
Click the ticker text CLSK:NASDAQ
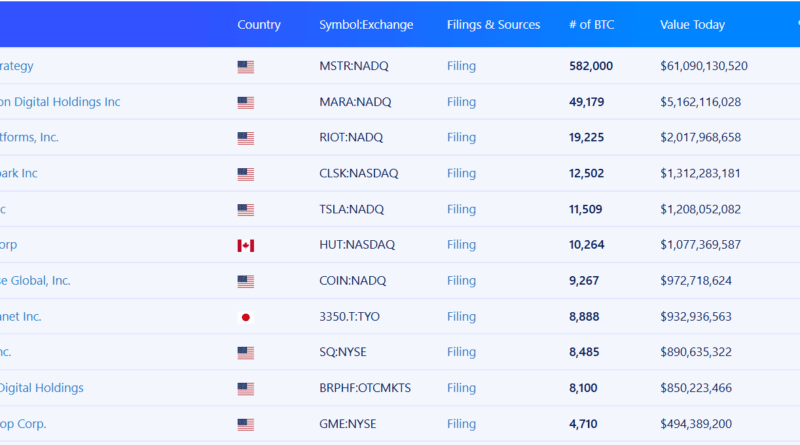(359, 173)
